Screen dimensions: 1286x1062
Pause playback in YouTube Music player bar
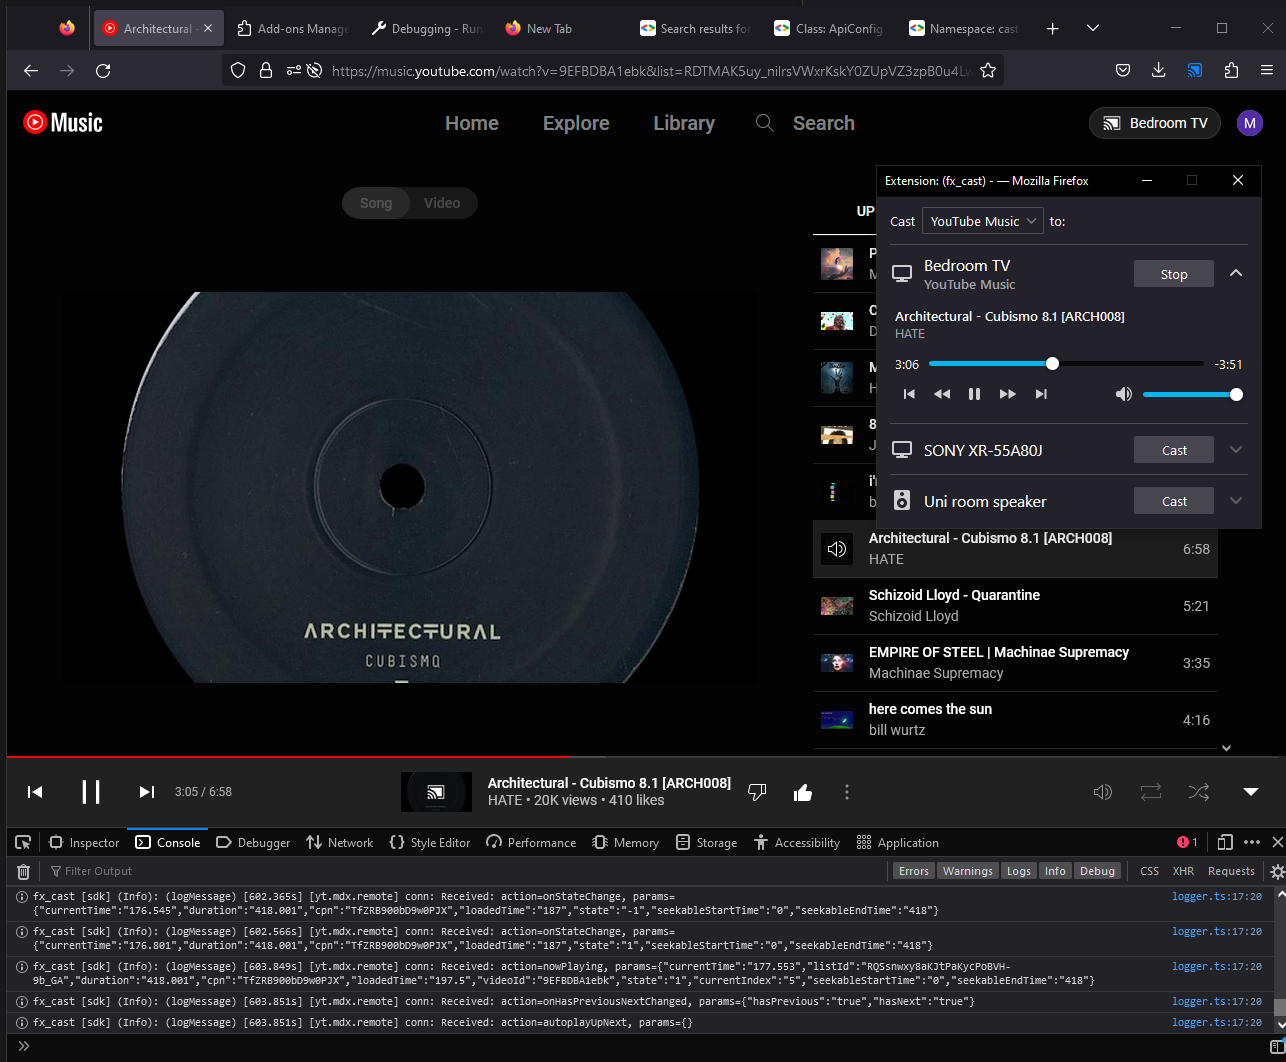point(91,792)
